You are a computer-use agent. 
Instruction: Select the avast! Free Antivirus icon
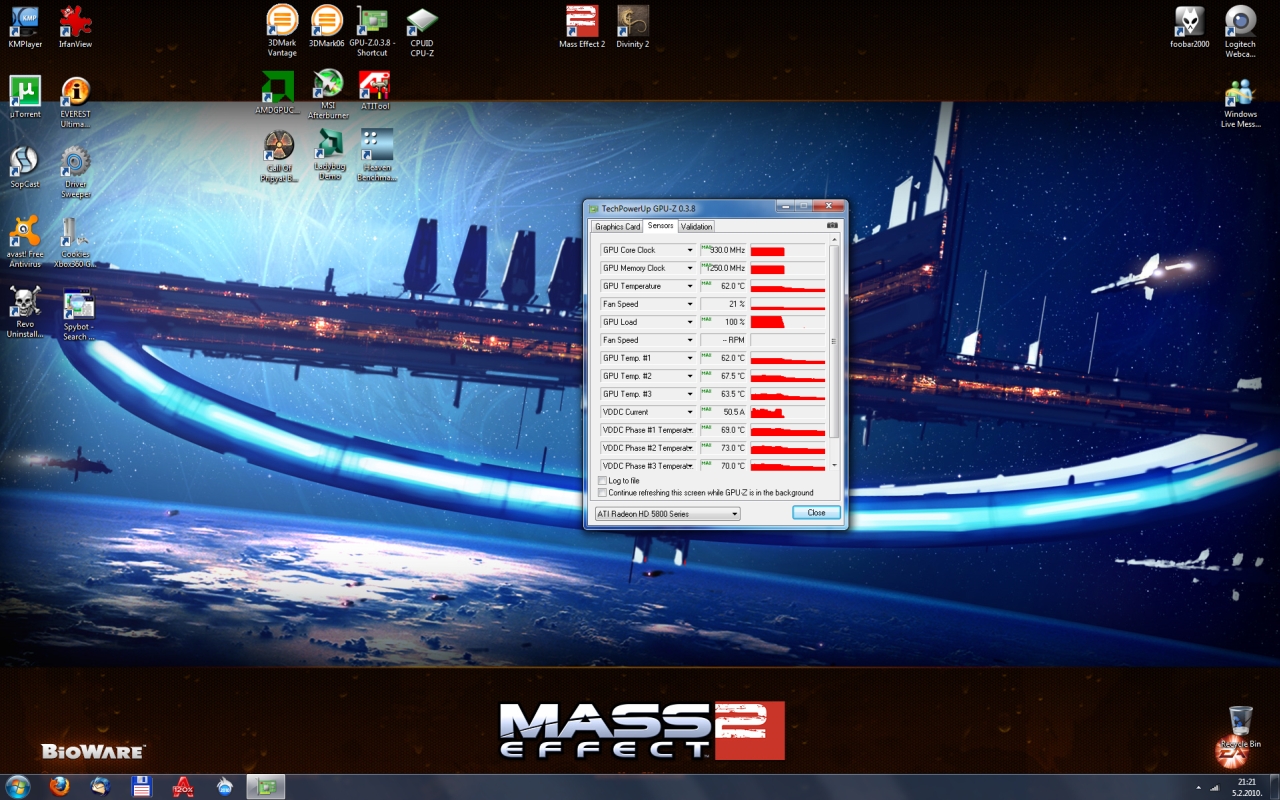(25, 242)
